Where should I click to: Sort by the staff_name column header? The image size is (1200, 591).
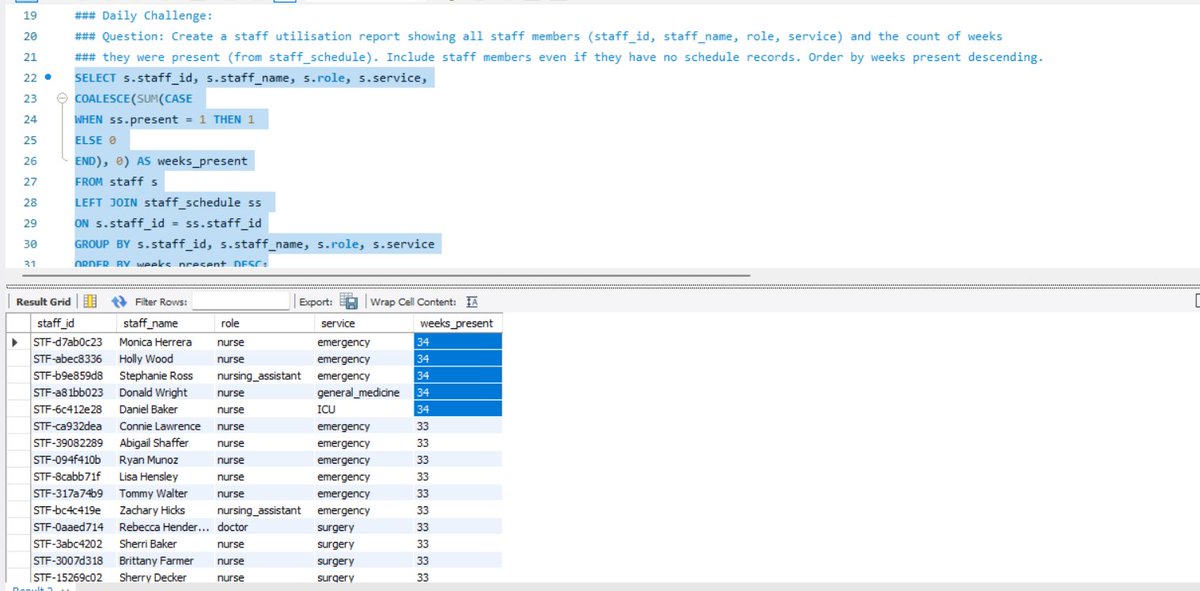point(164,324)
